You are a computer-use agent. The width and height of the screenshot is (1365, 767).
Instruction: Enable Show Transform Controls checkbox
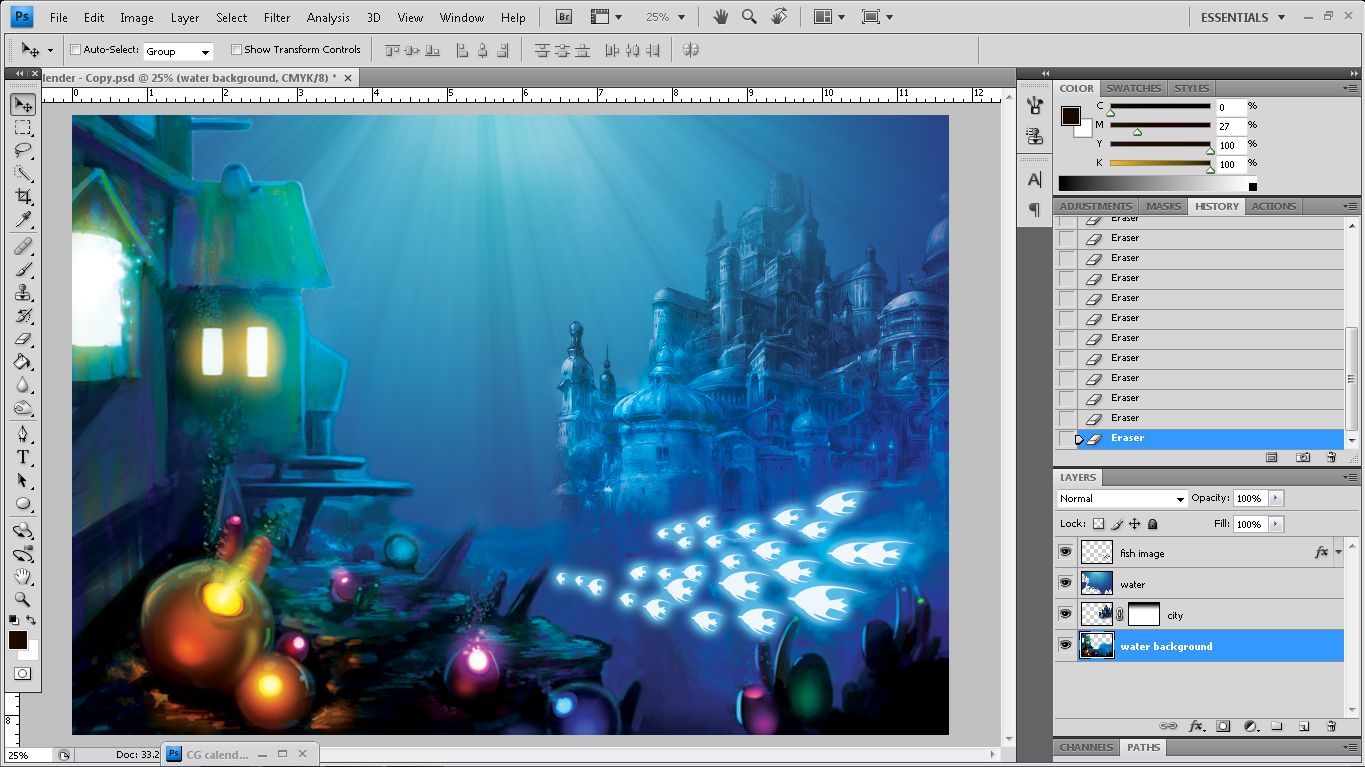pyautogui.click(x=236, y=49)
